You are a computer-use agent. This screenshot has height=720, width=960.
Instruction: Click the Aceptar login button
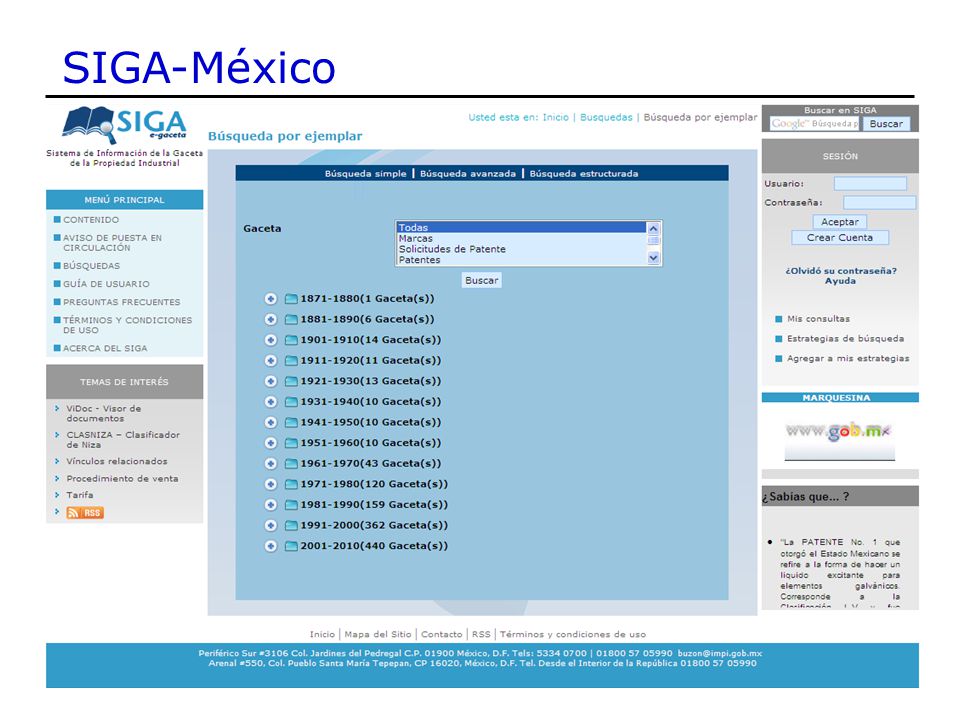tap(839, 222)
